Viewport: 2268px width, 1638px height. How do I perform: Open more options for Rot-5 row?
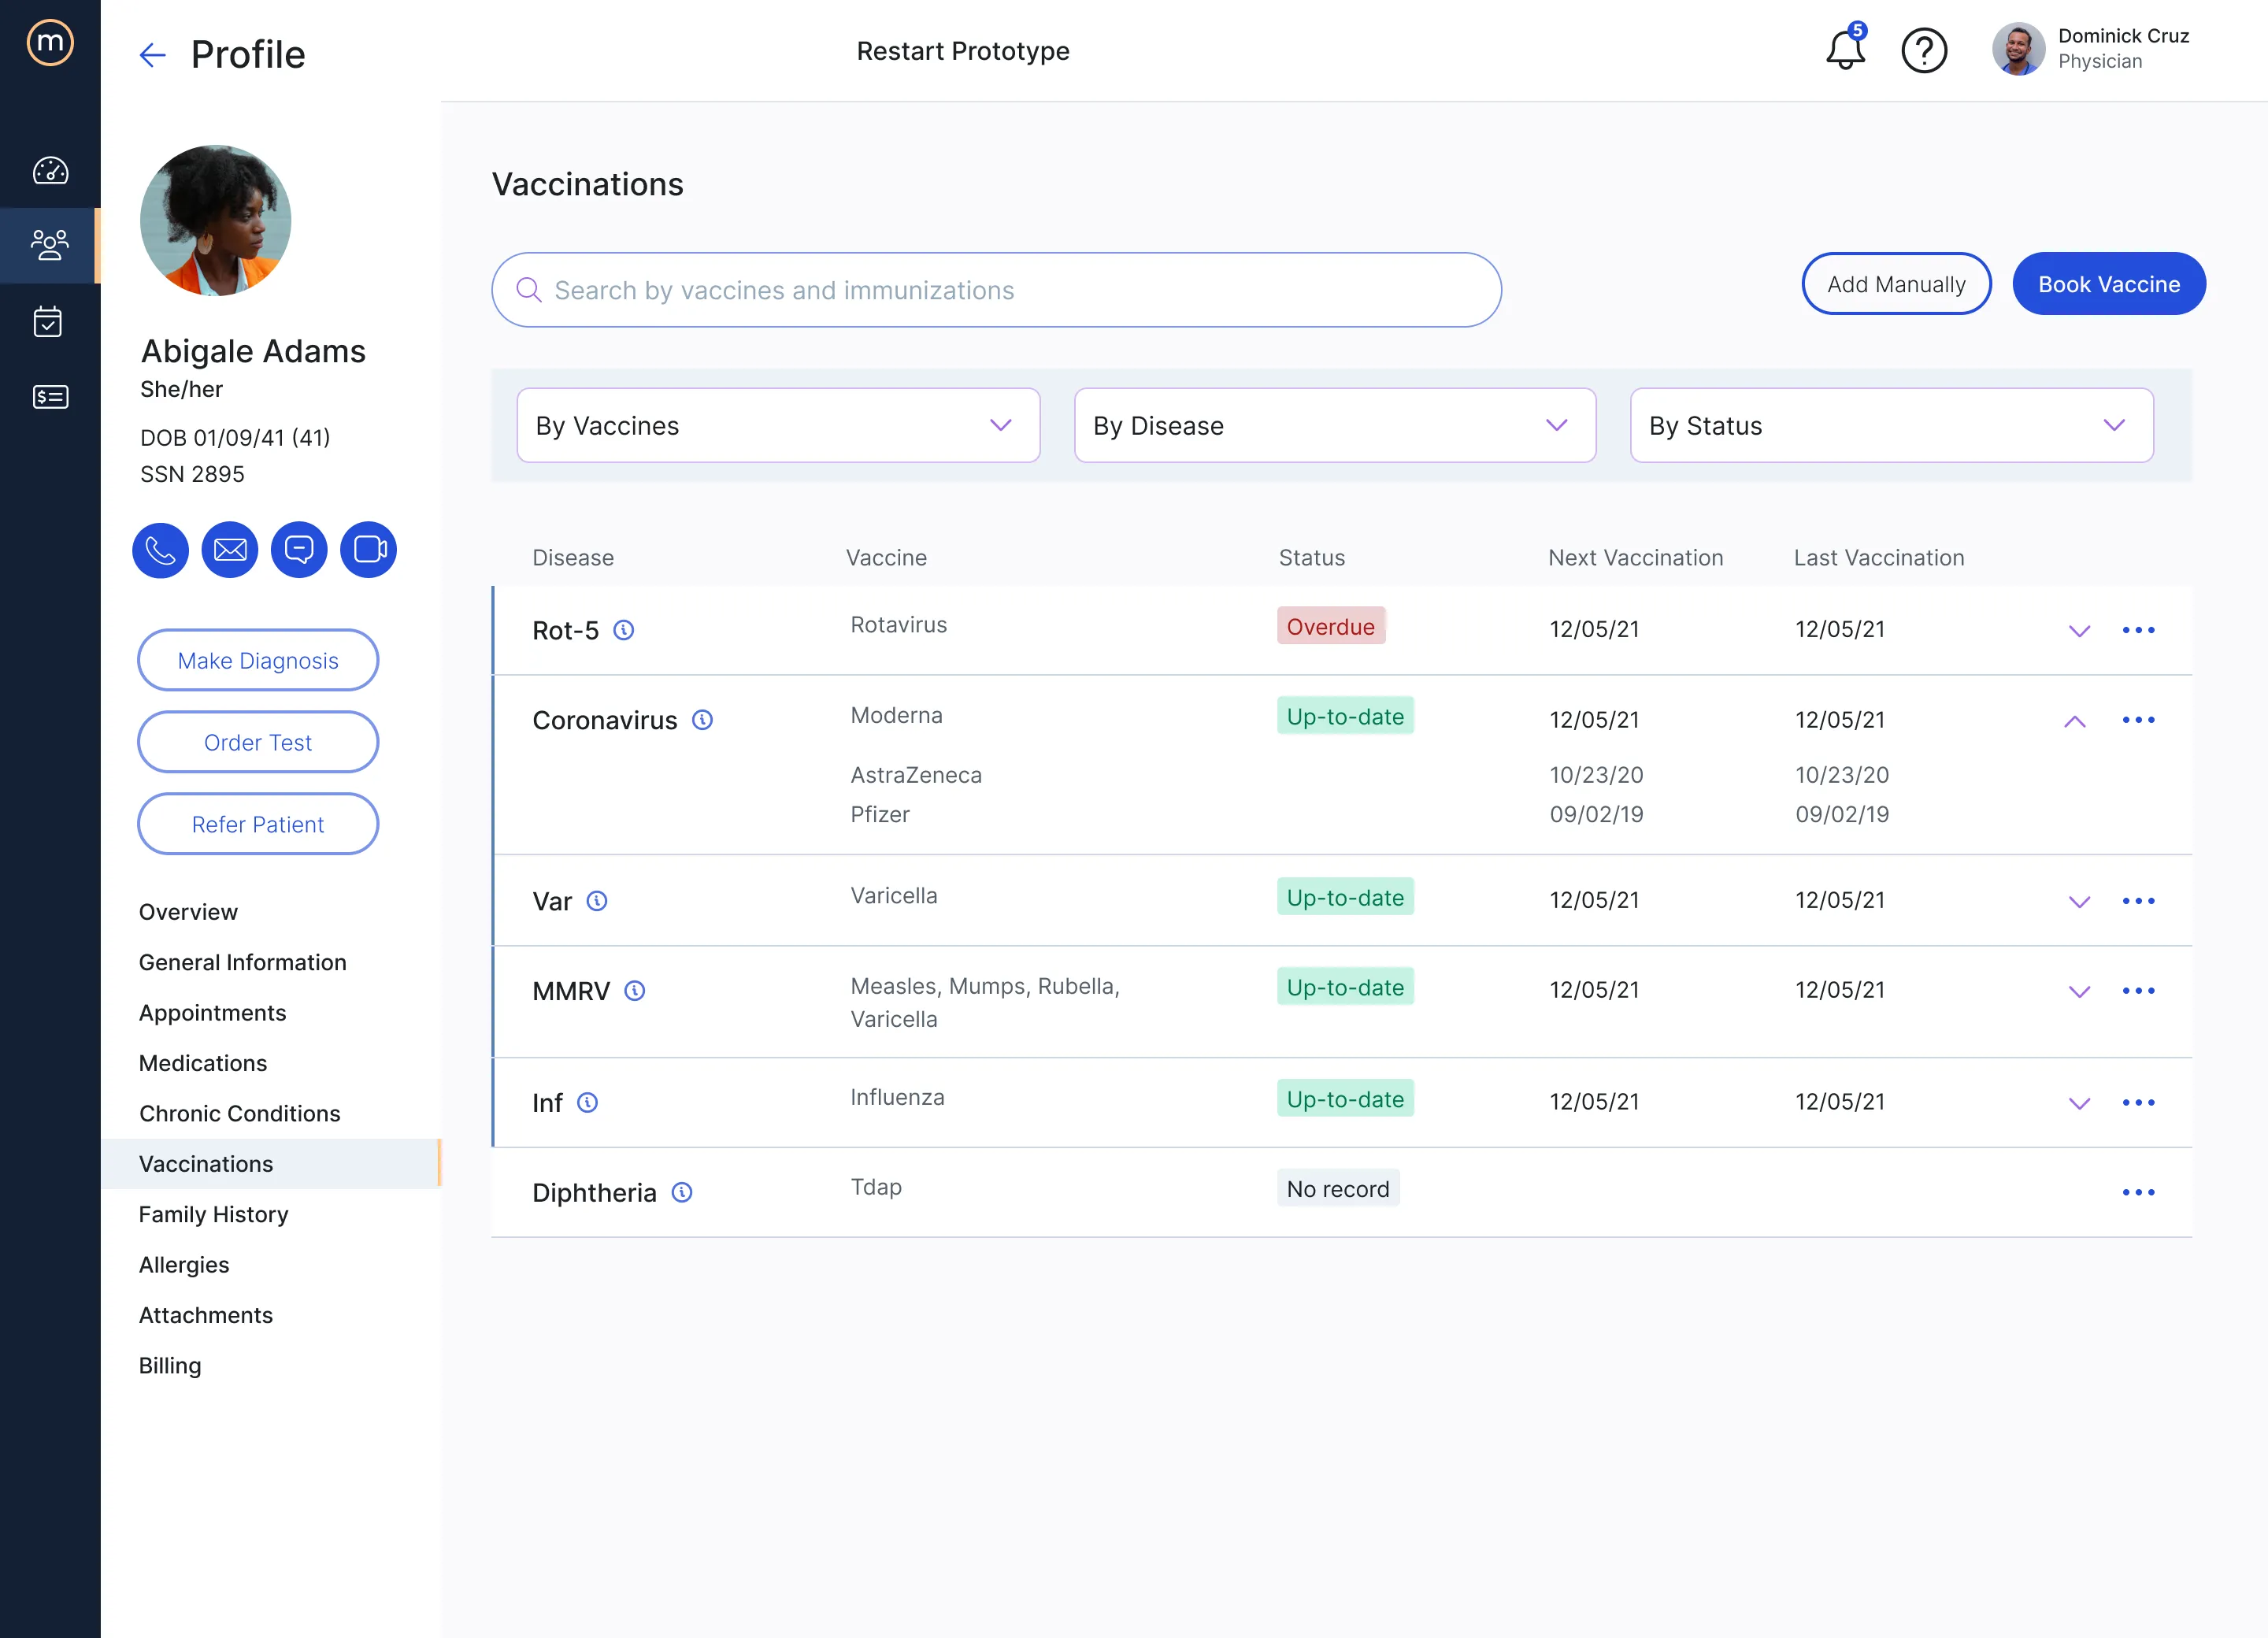(x=2138, y=630)
